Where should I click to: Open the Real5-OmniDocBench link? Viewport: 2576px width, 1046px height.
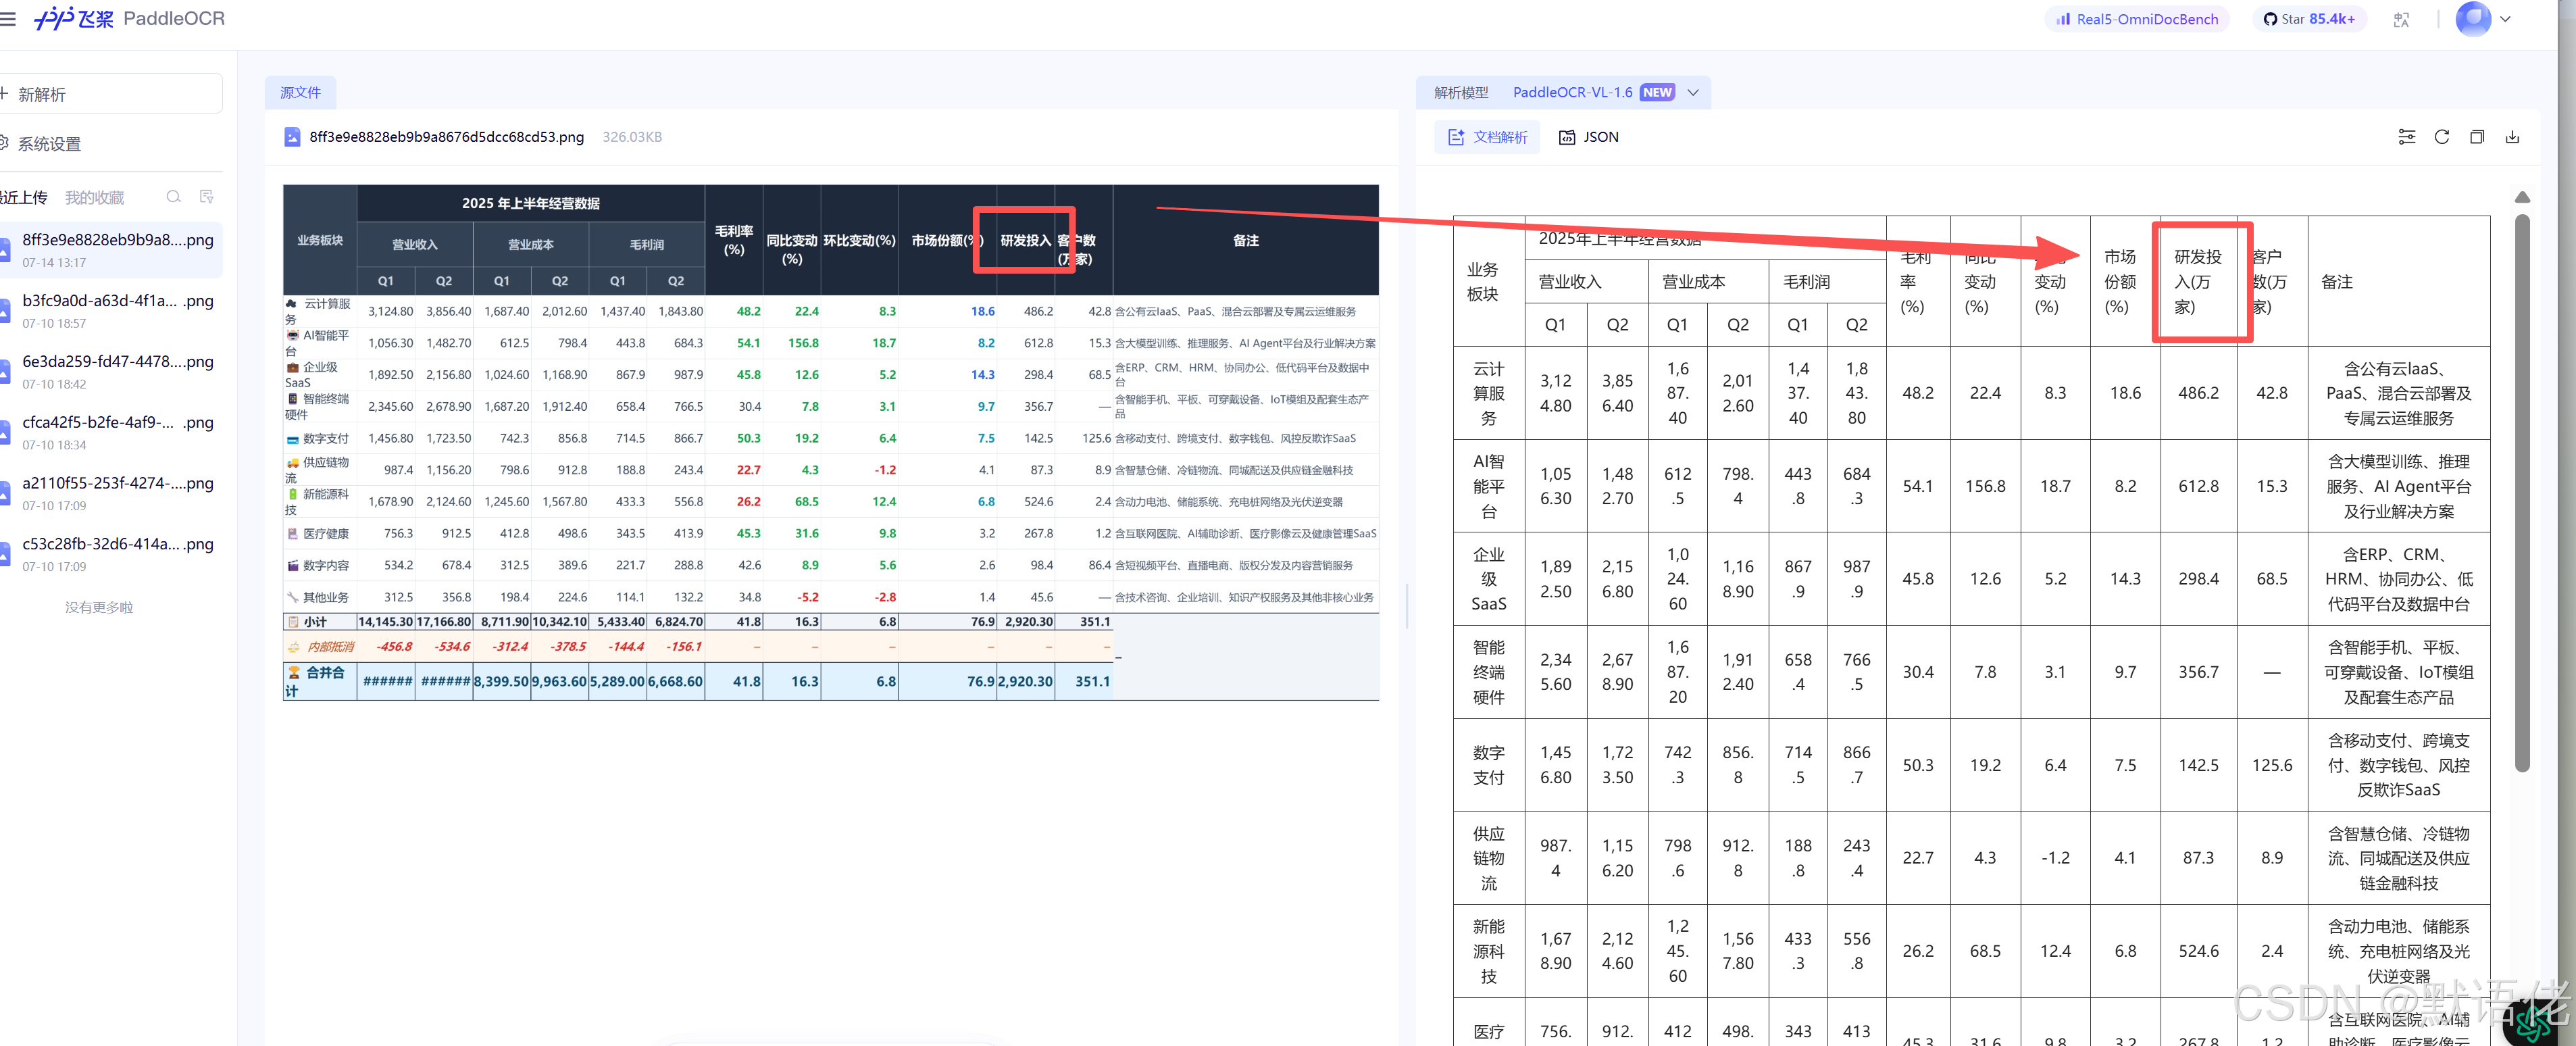[x=2137, y=19]
